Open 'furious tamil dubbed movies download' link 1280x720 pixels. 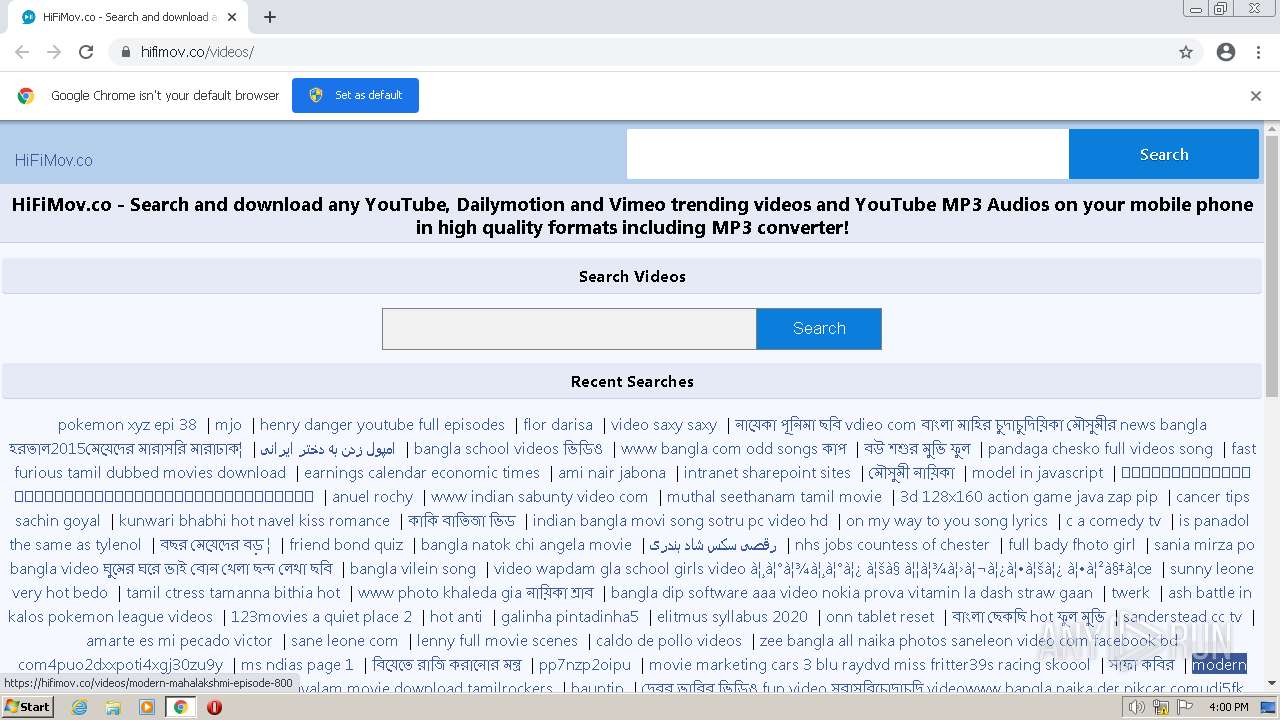point(150,473)
